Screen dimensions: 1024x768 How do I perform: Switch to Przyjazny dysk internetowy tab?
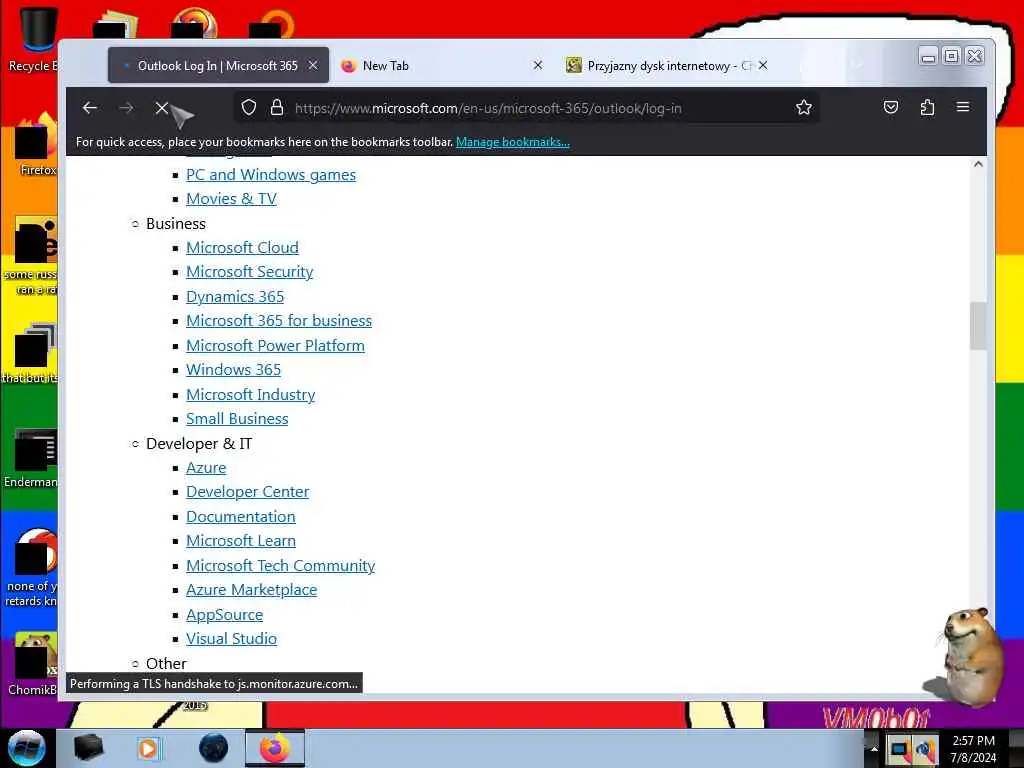tap(666, 65)
